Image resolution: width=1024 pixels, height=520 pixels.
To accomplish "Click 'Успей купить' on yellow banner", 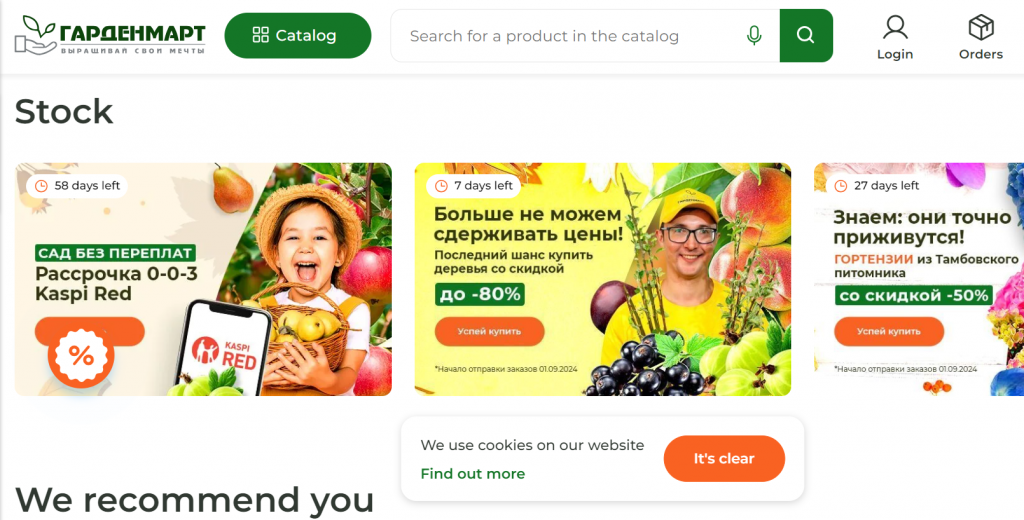I will point(489,331).
